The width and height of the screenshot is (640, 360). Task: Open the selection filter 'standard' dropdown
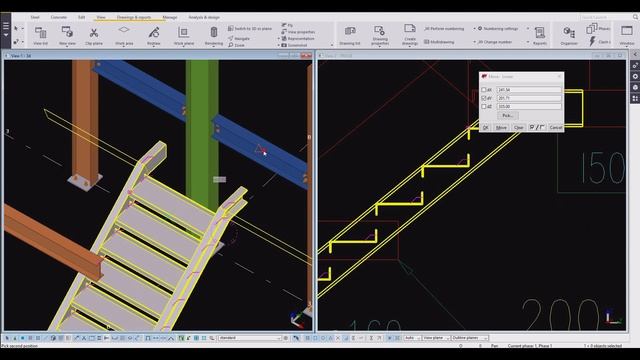coord(250,338)
